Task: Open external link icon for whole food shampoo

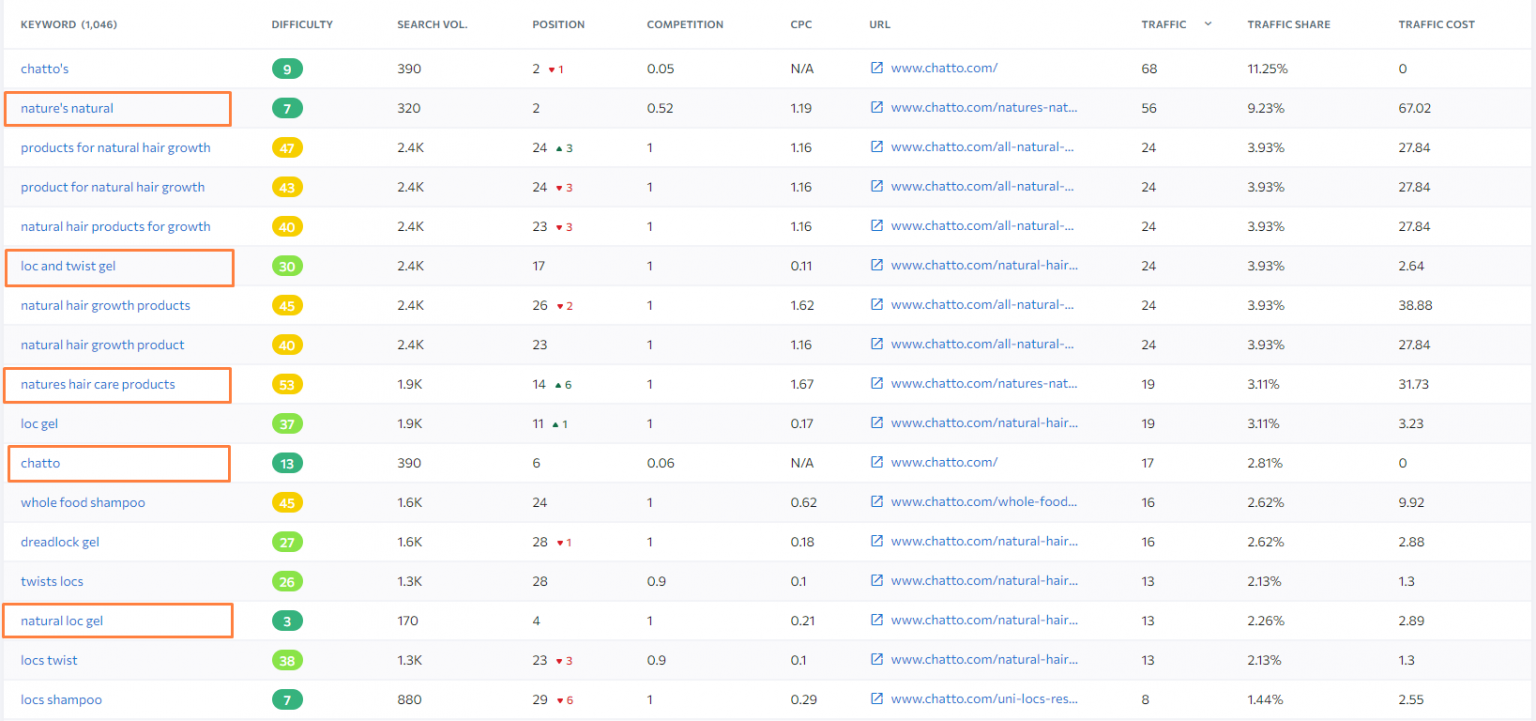Action: 877,502
